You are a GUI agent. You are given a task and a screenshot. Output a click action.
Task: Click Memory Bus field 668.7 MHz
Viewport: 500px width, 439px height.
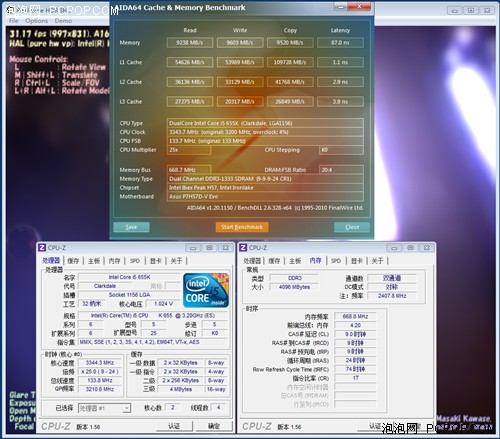tap(189, 170)
